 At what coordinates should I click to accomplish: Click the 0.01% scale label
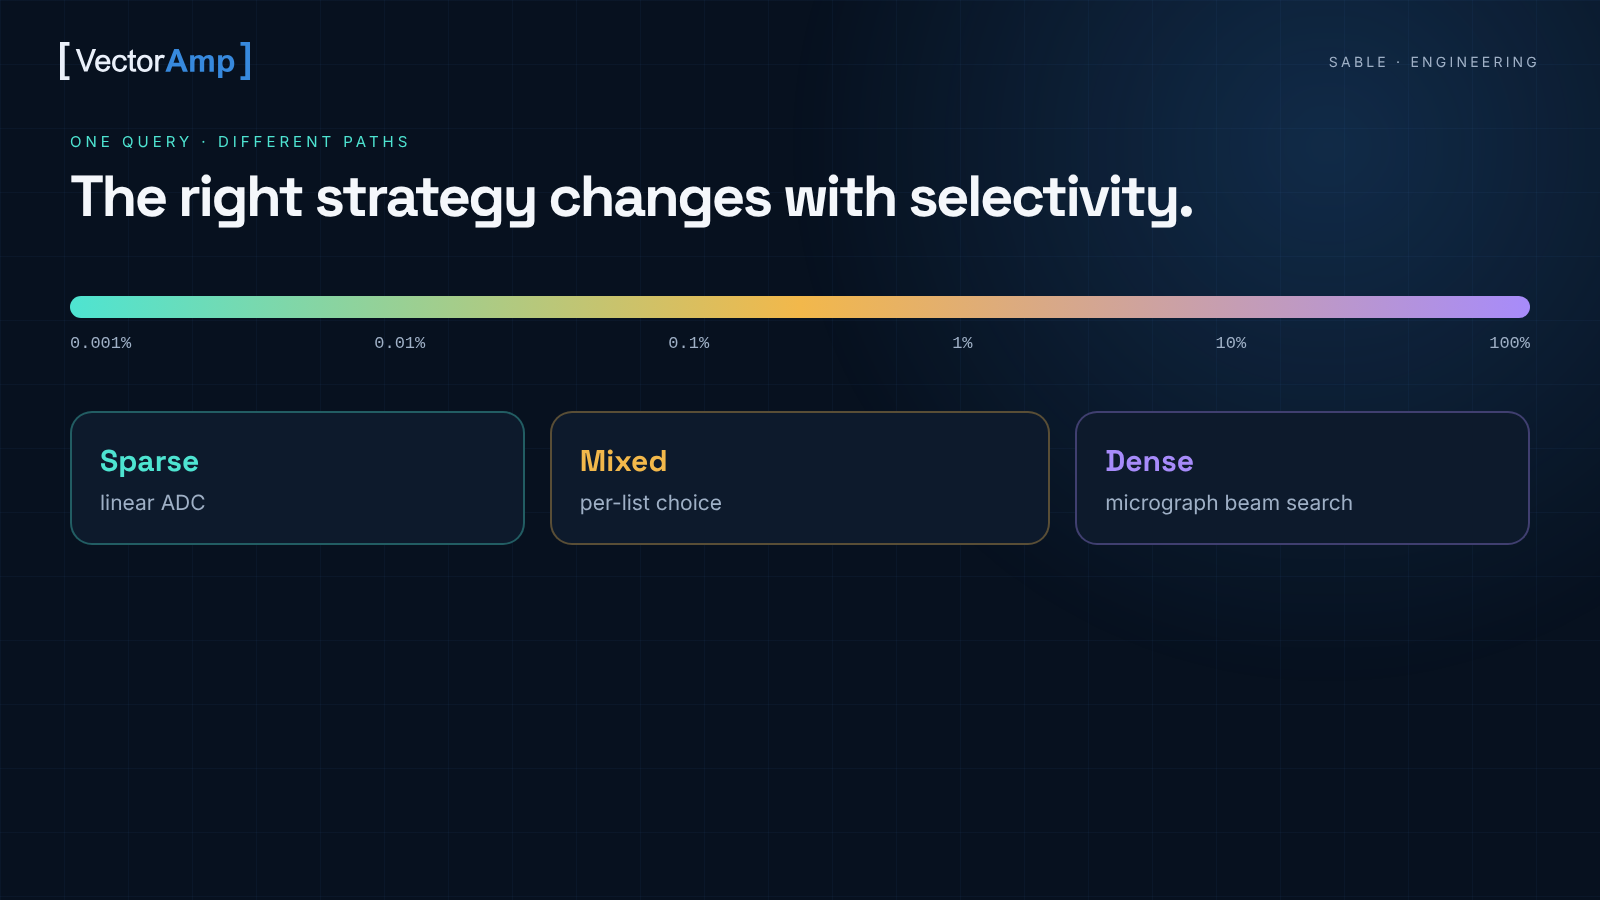400,343
